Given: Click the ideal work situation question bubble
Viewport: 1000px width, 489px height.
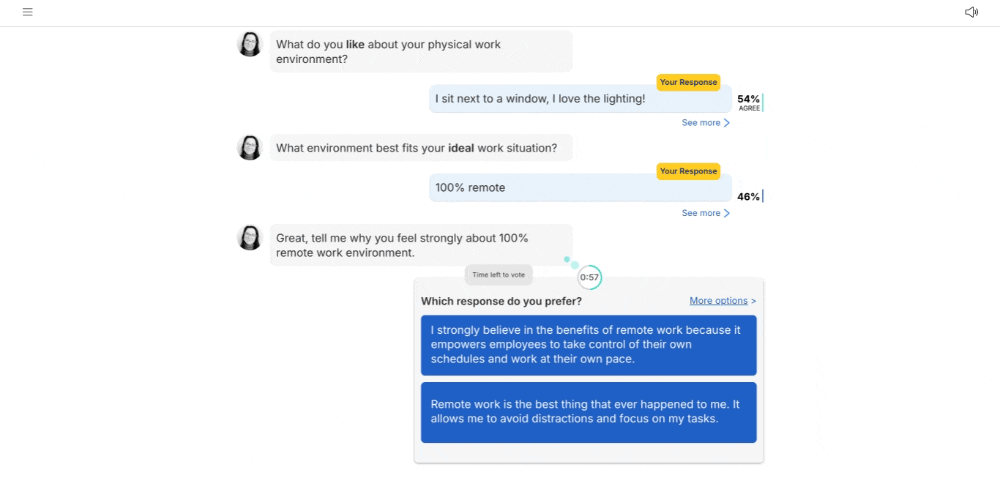Looking at the screenshot, I should coord(420,148).
